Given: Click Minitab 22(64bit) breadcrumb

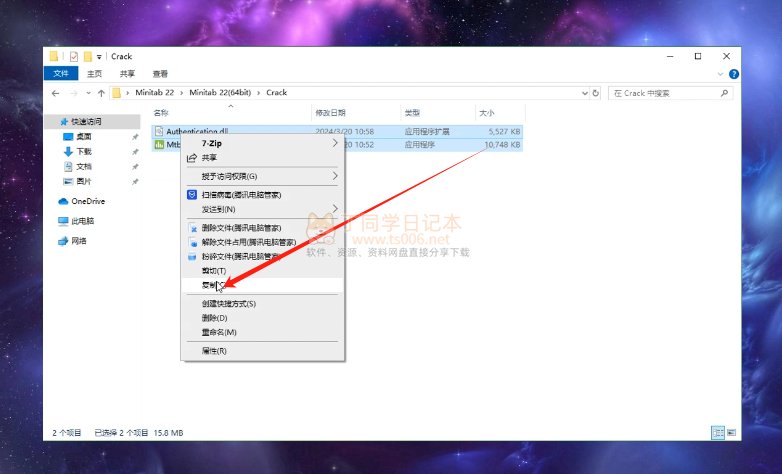Looking at the screenshot, I should [220, 92].
